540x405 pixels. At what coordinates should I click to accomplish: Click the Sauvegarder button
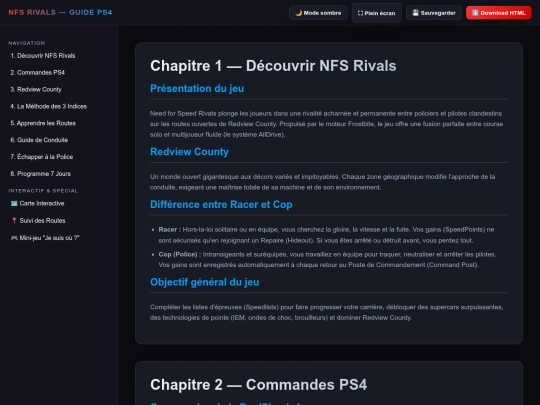coord(434,13)
